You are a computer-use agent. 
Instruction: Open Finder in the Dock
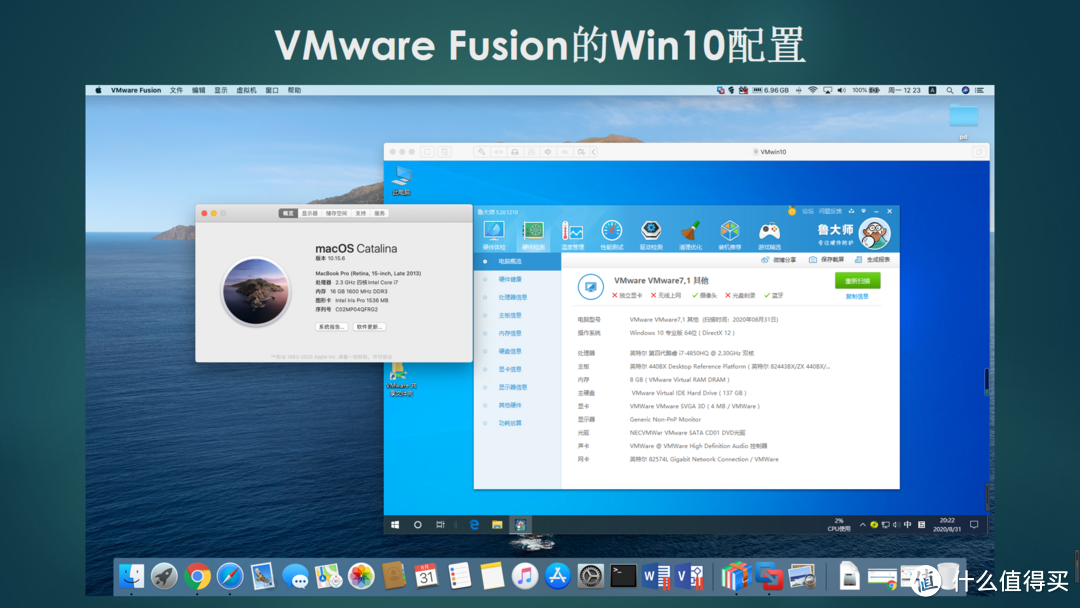point(131,576)
